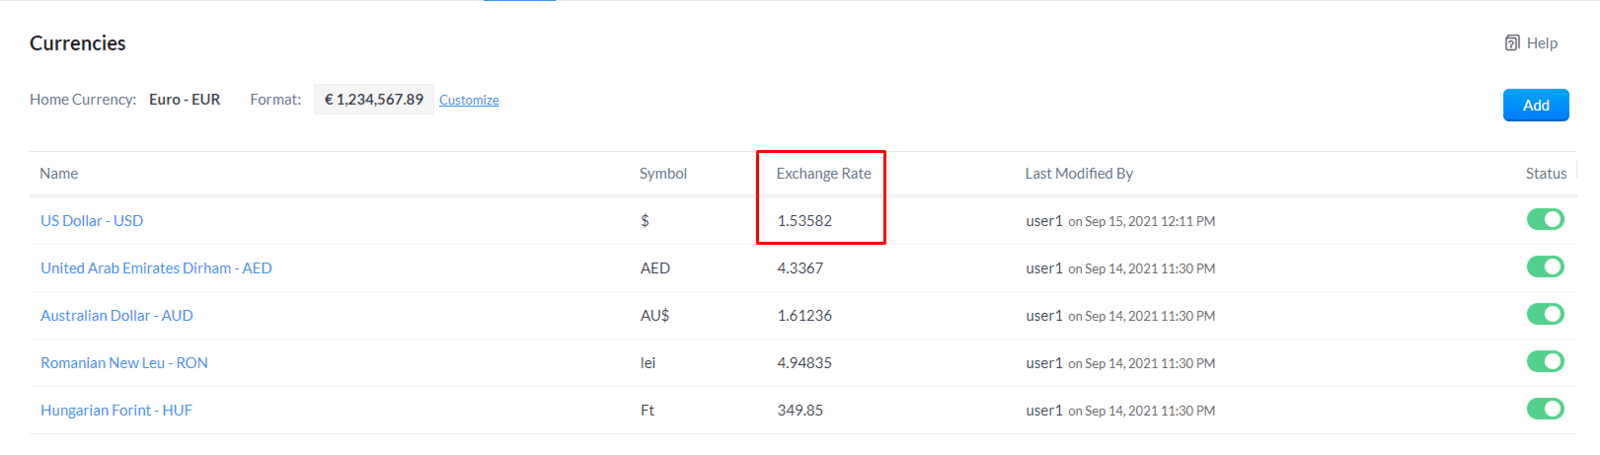Screen dimensions: 1600x455
Task: Open the Help icon
Action: 1512,43
